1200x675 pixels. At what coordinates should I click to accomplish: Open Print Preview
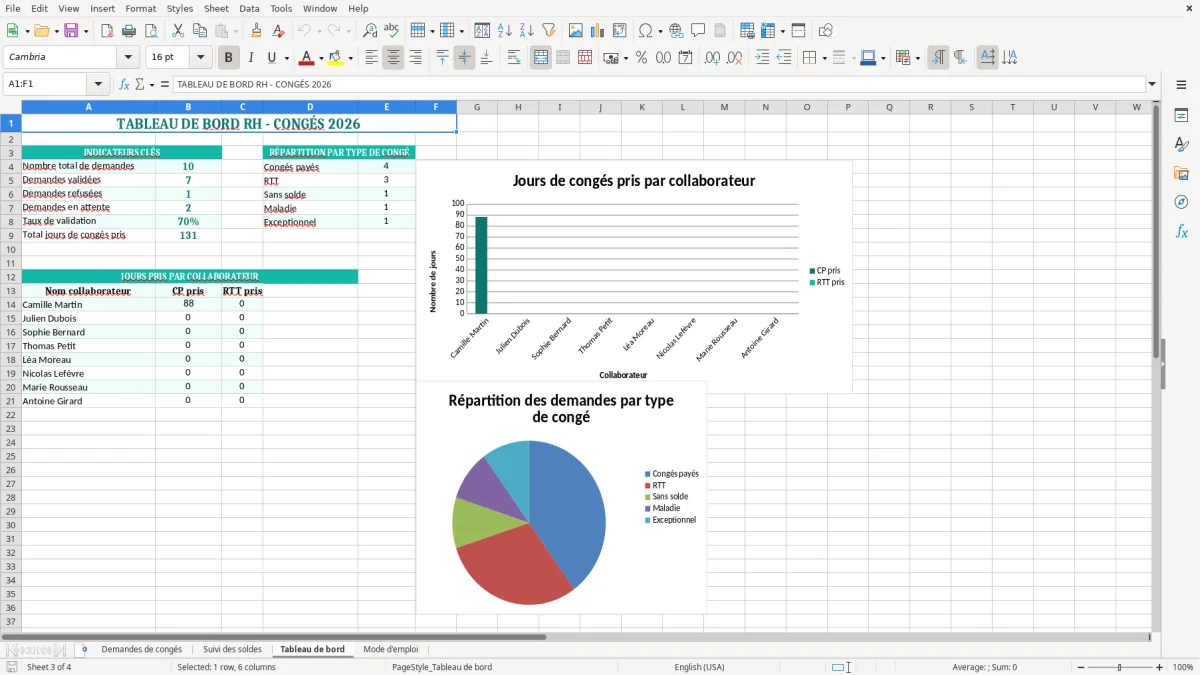click(x=152, y=31)
